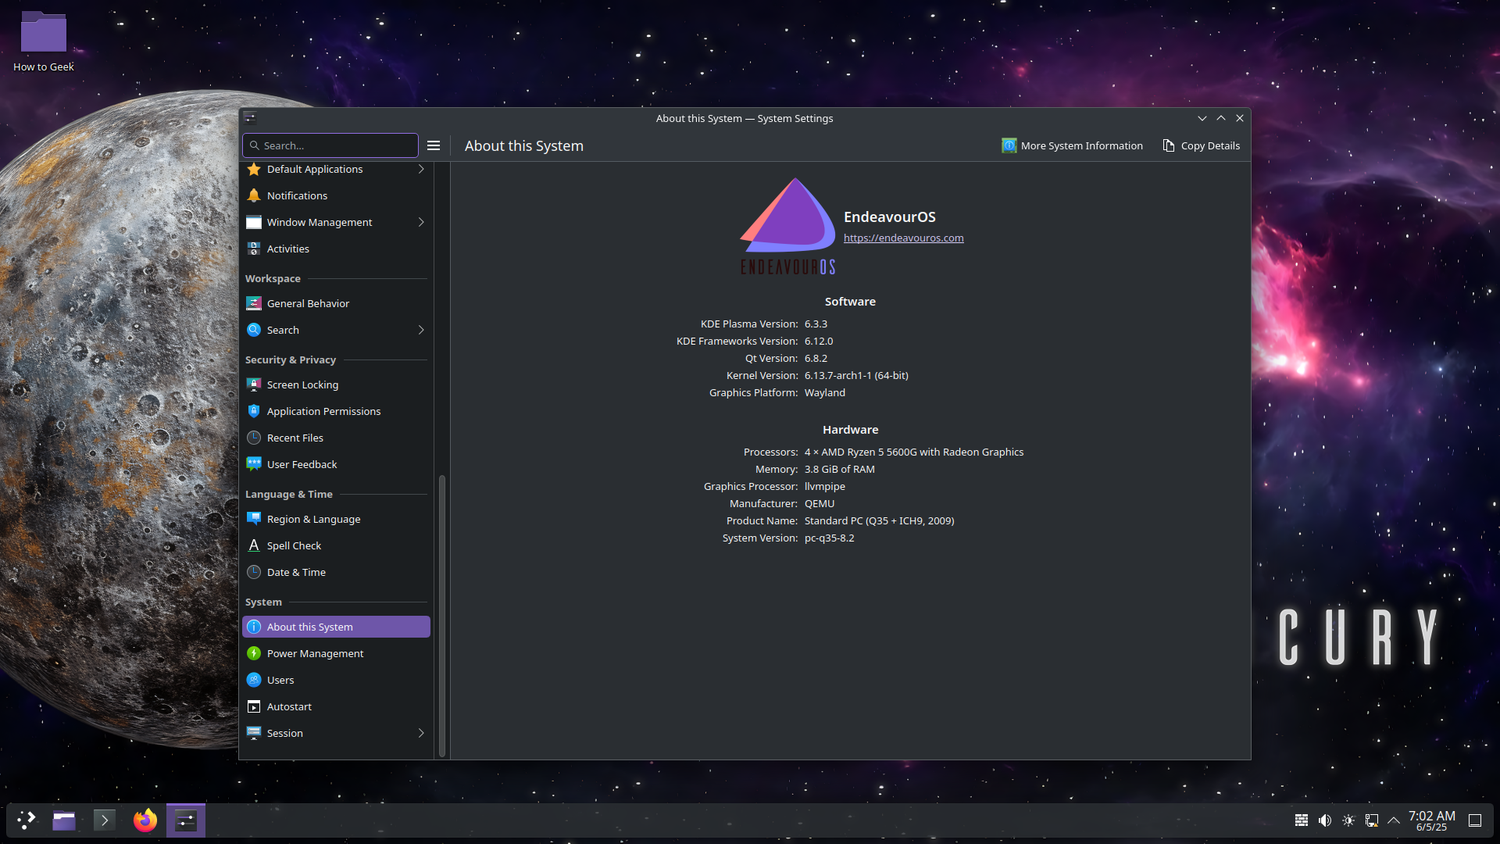
Task: Click the Kernel Version value 6.13.7-arch1-1
Action: pos(856,376)
